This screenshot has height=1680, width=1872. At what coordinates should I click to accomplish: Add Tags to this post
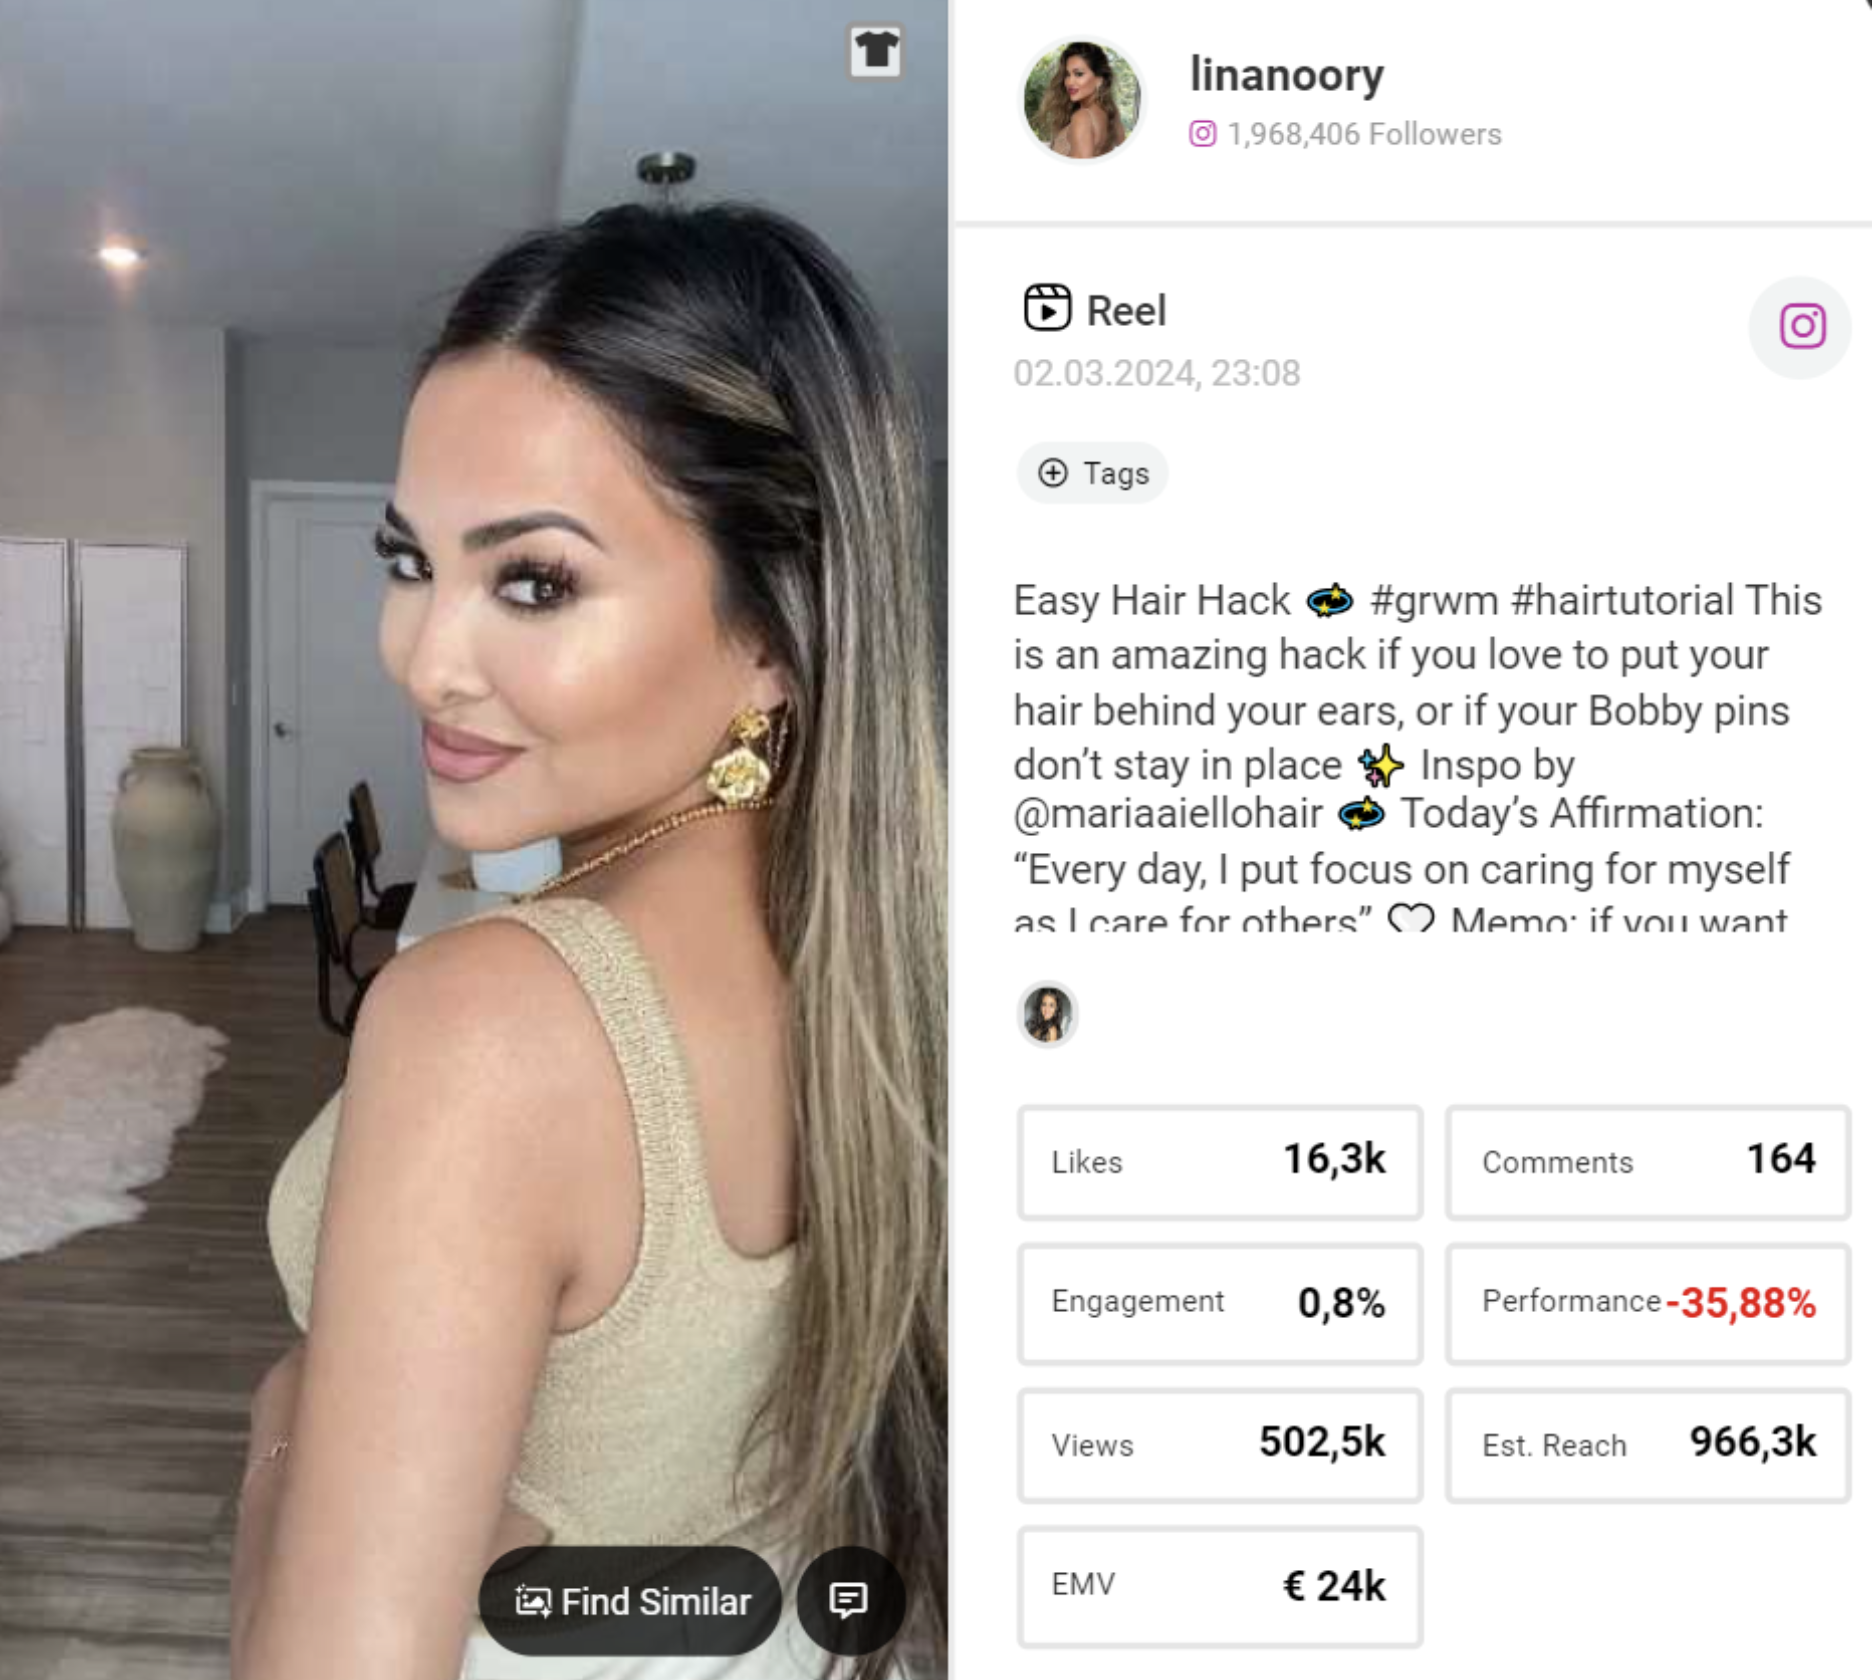tap(1093, 473)
